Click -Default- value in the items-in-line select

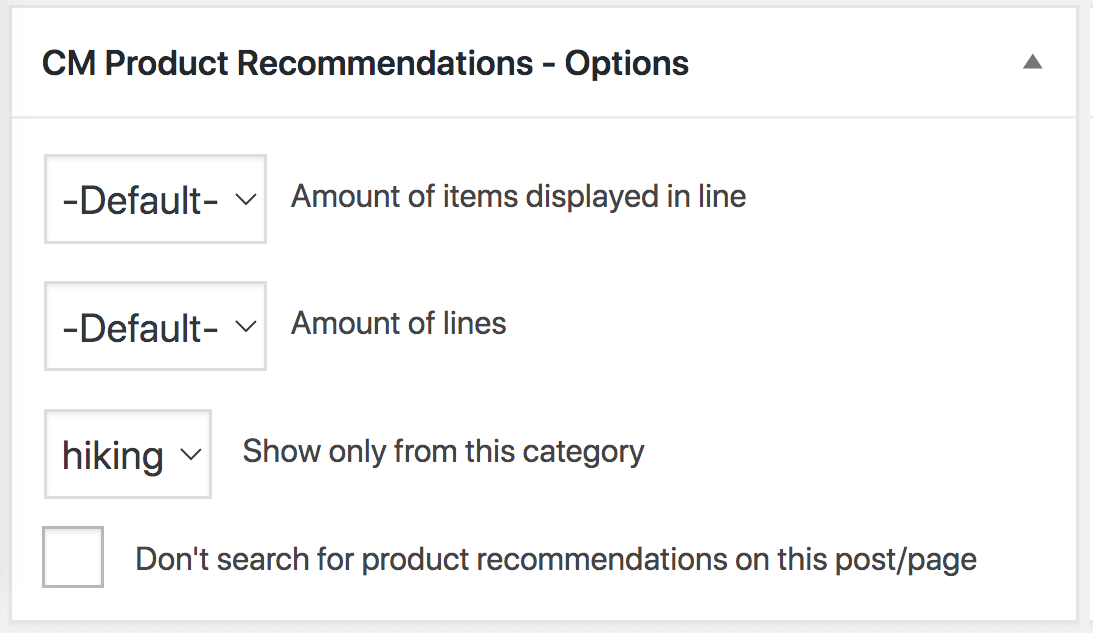(140, 200)
